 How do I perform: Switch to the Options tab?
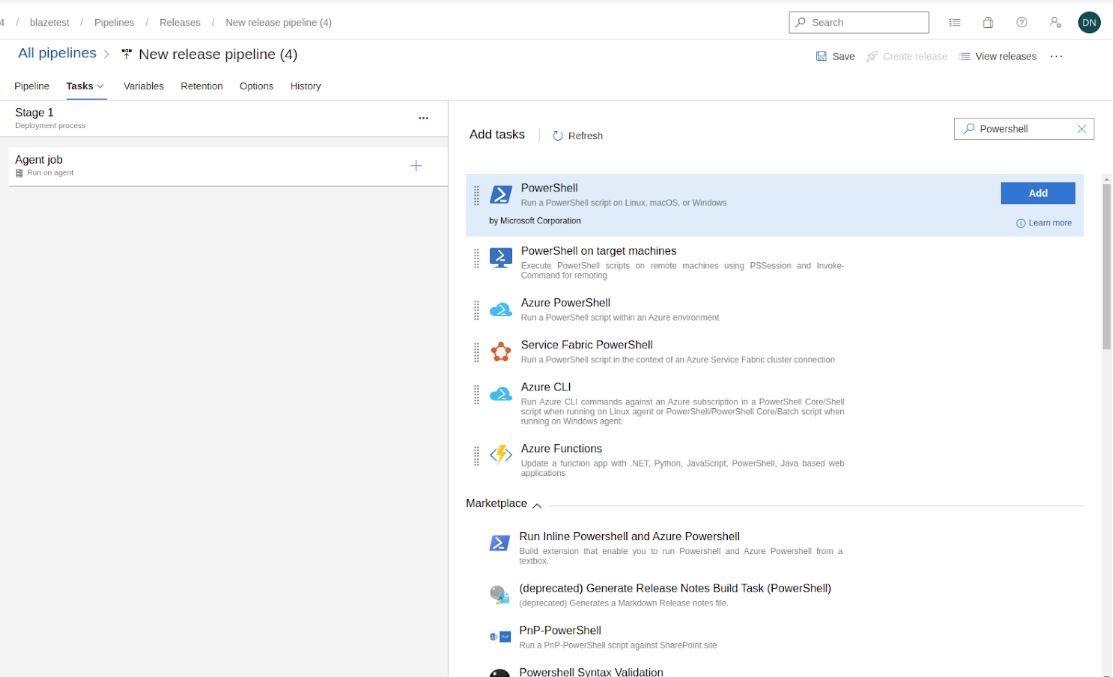tap(256, 86)
